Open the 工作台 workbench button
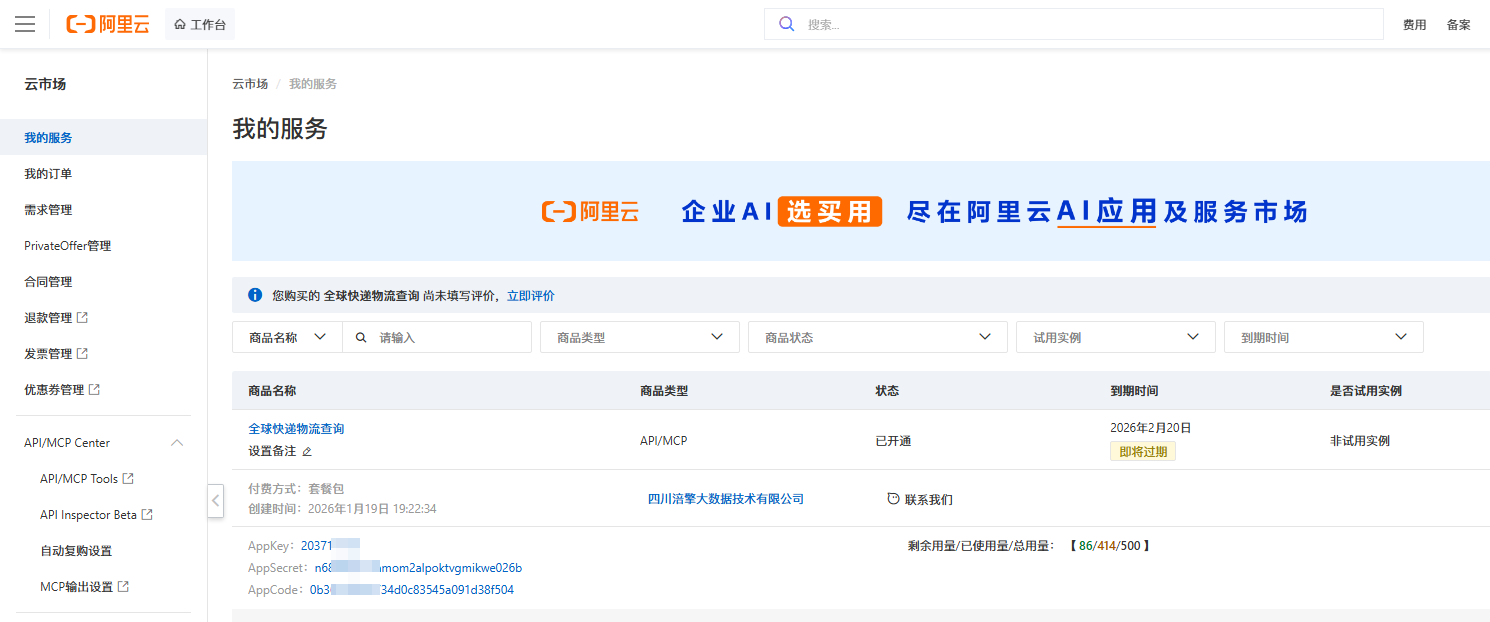 click(200, 24)
